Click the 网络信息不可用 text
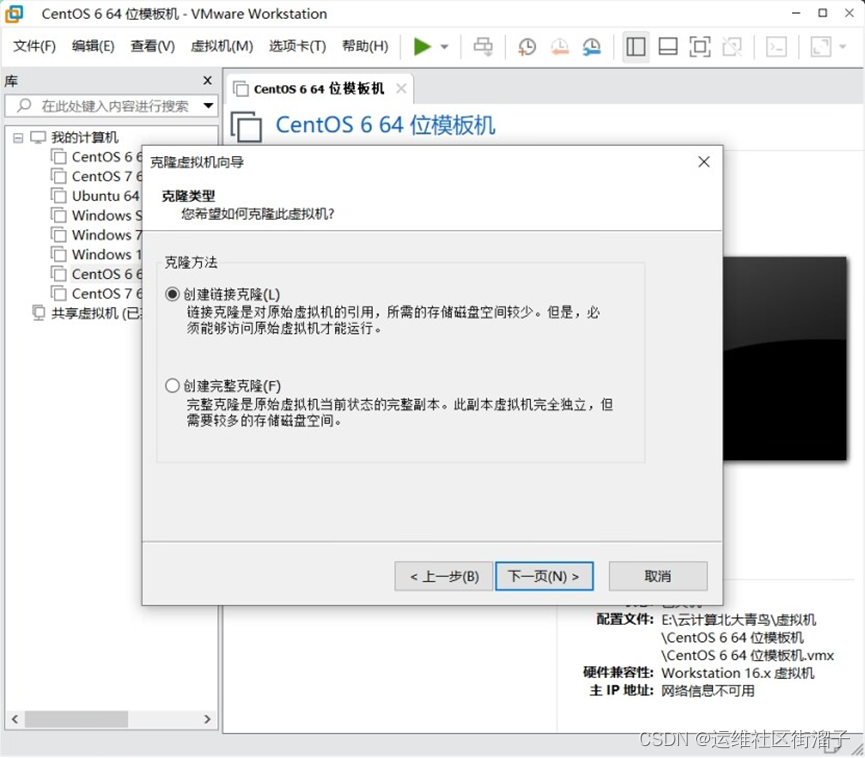 coord(708,691)
